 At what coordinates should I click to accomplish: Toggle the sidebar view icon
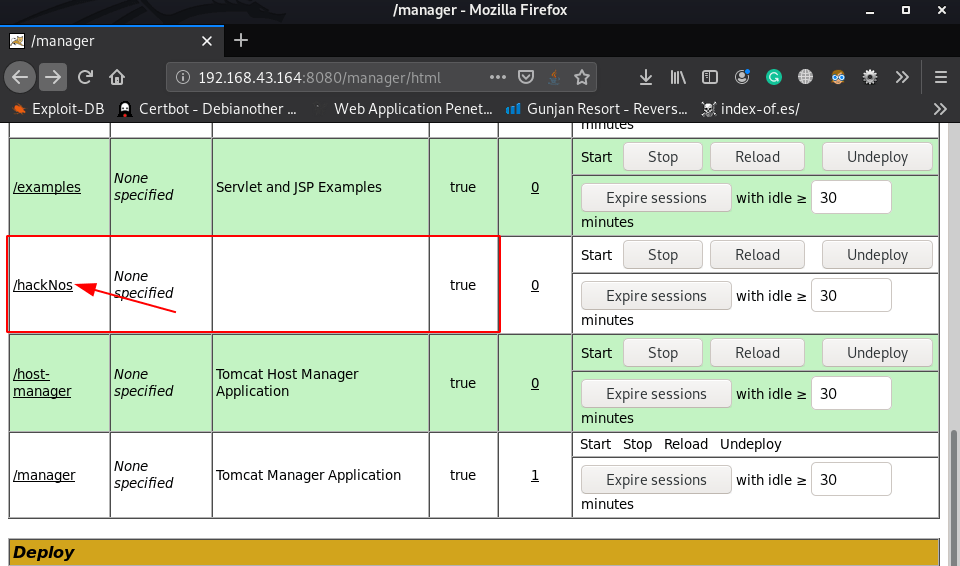pyautogui.click(x=710, y=77)
